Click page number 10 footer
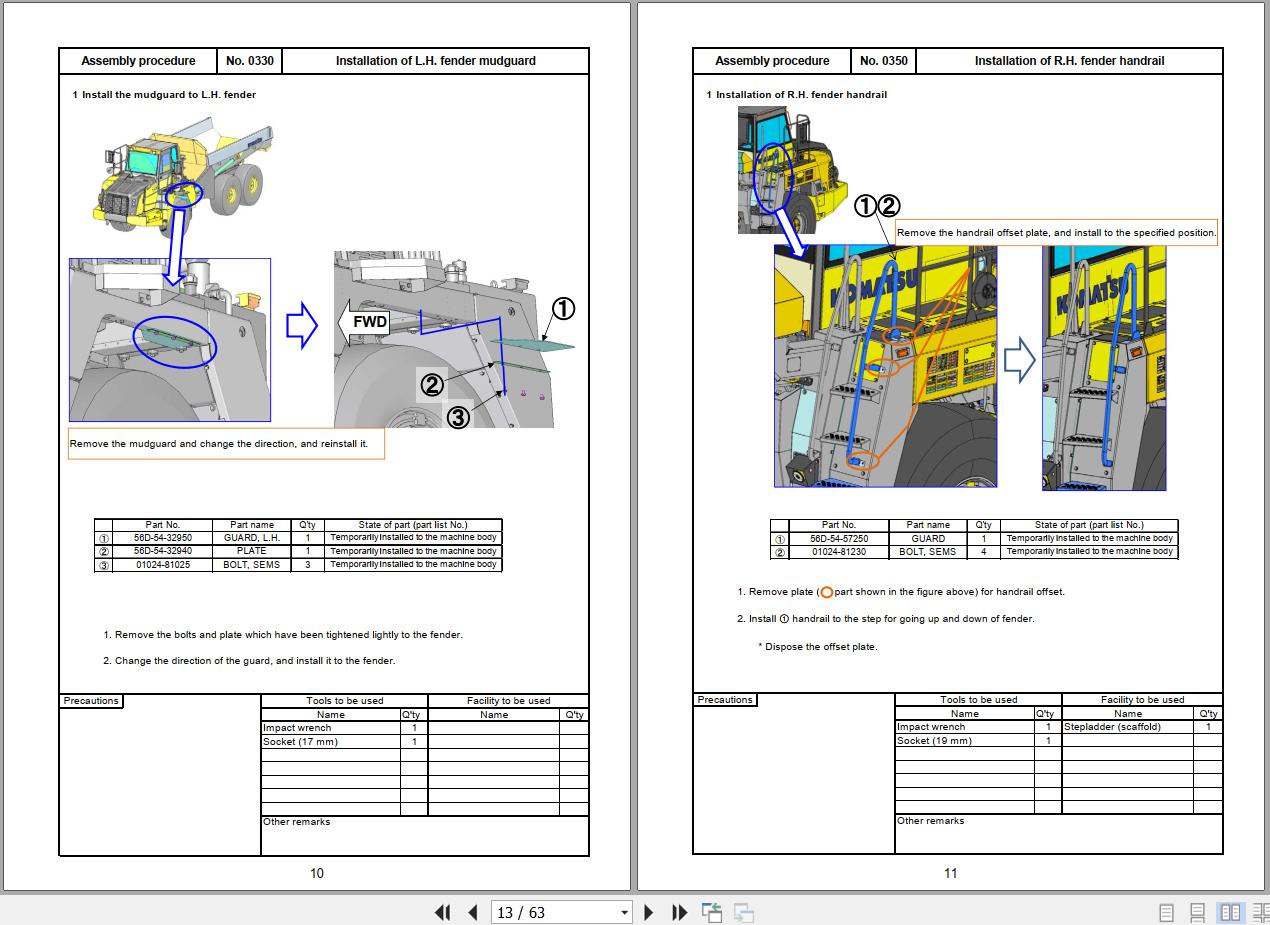 pos(317,873)
